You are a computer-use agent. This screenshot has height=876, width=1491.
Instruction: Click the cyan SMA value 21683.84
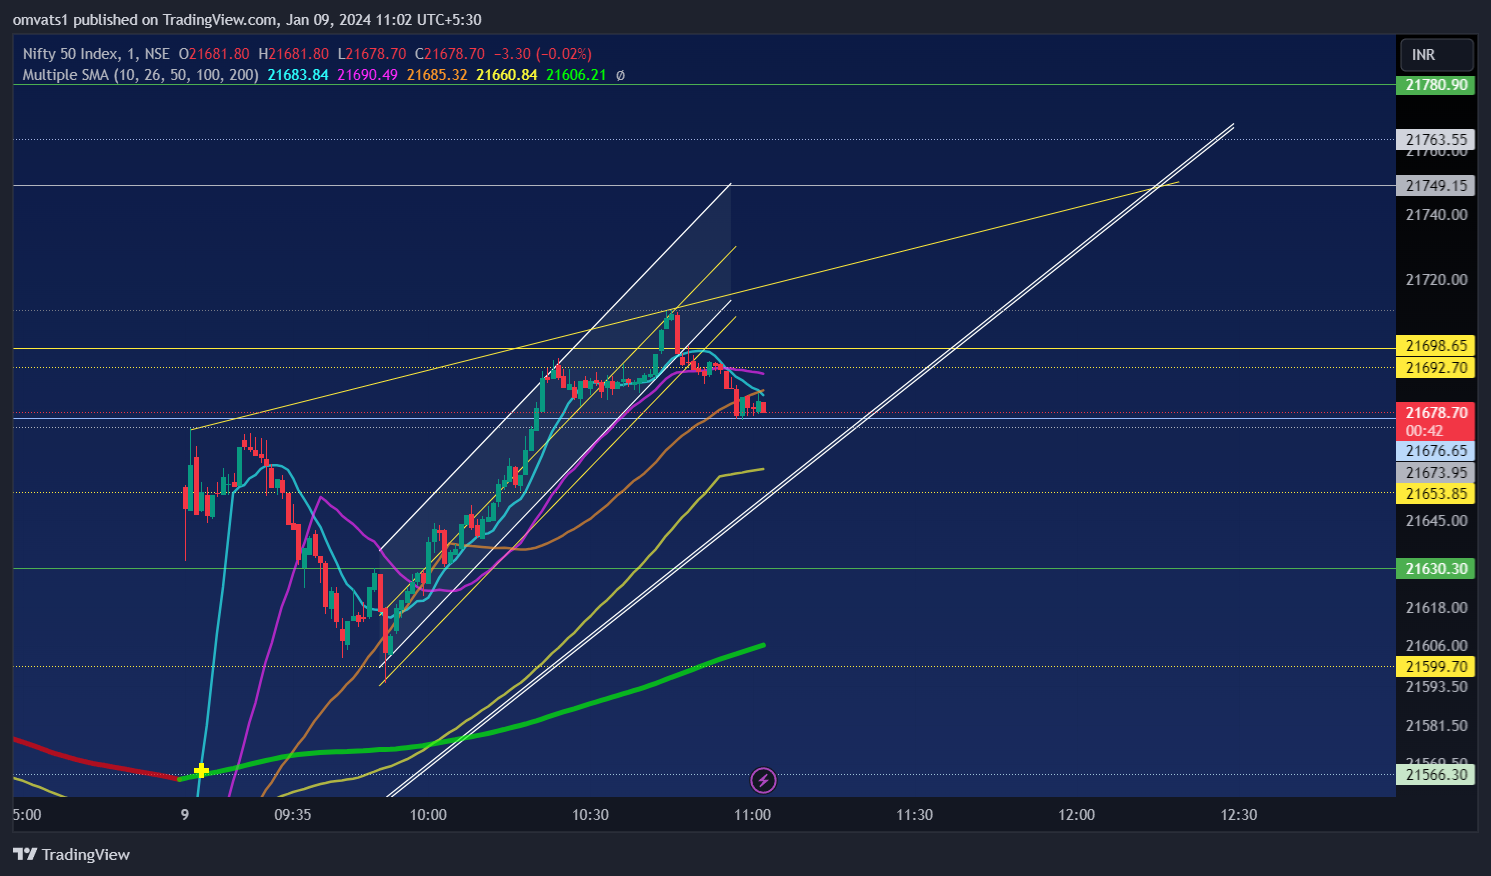(298, 75)
